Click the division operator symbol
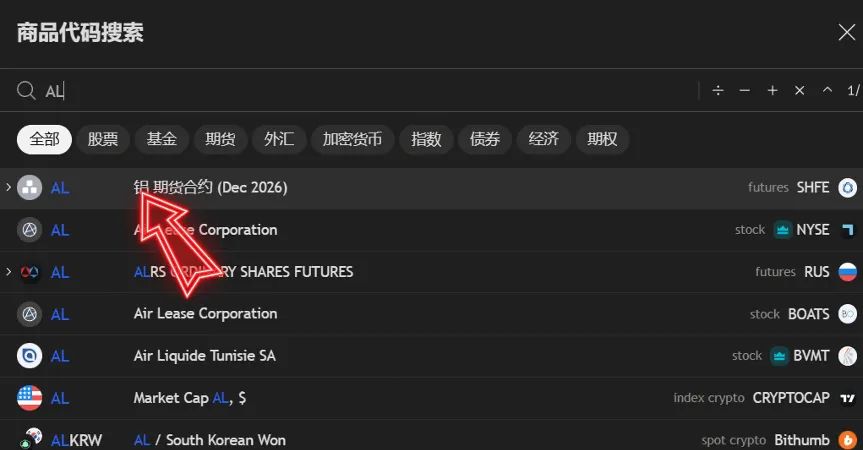 pyautogui.click(x=717, y=91)
